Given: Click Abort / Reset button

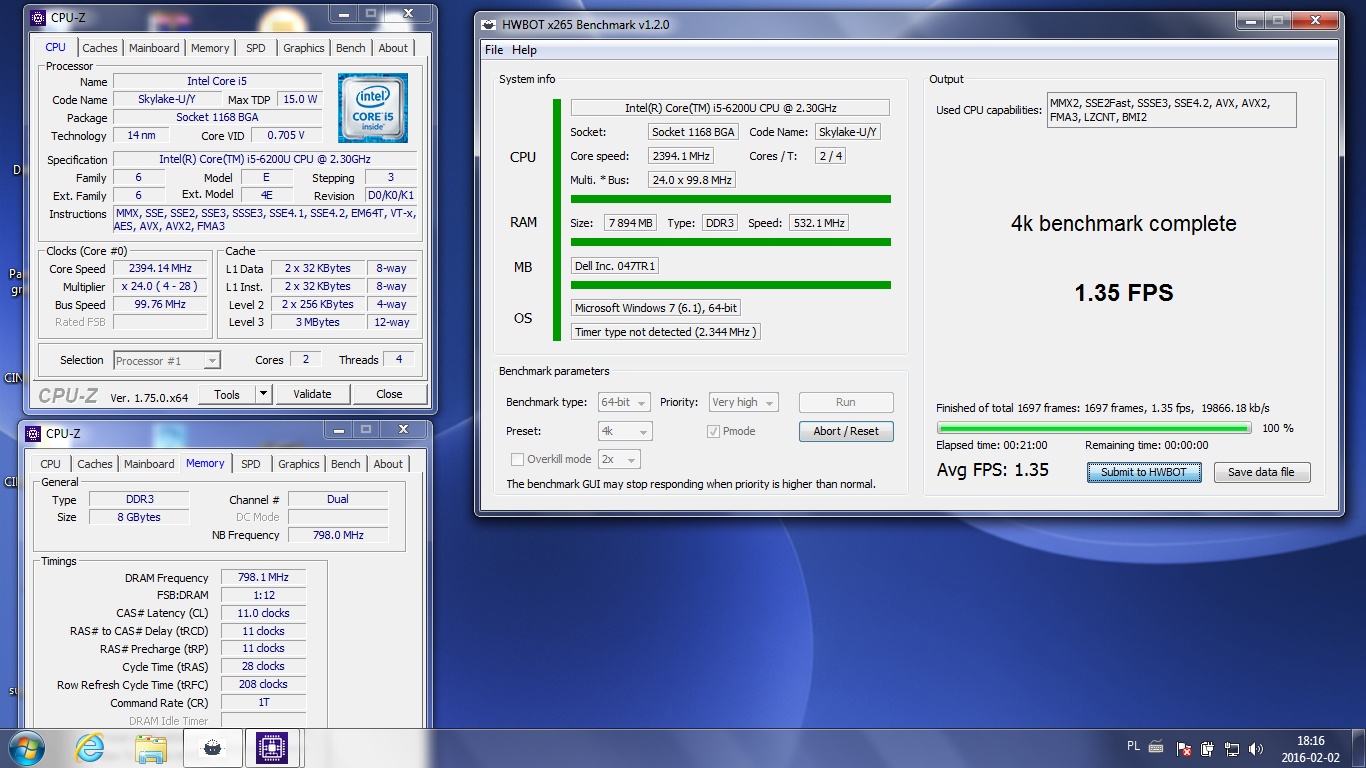Looking at the screenshot, I should pyautogui.click(x=846, y=431).
